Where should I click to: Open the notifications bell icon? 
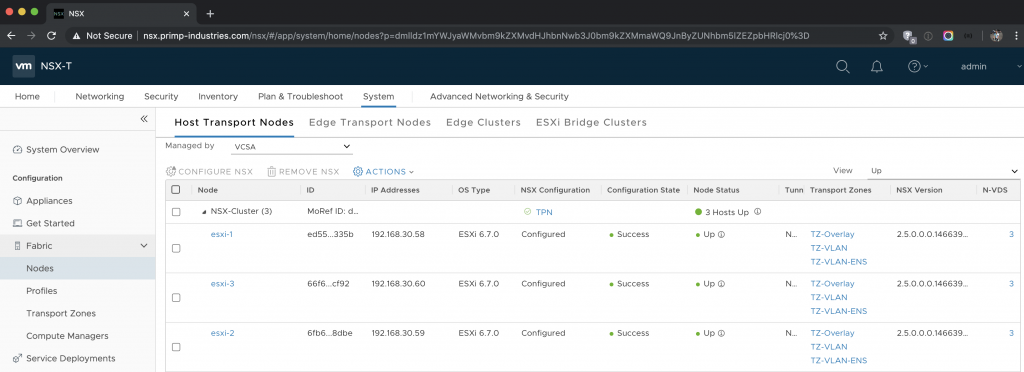coord(877,67)
